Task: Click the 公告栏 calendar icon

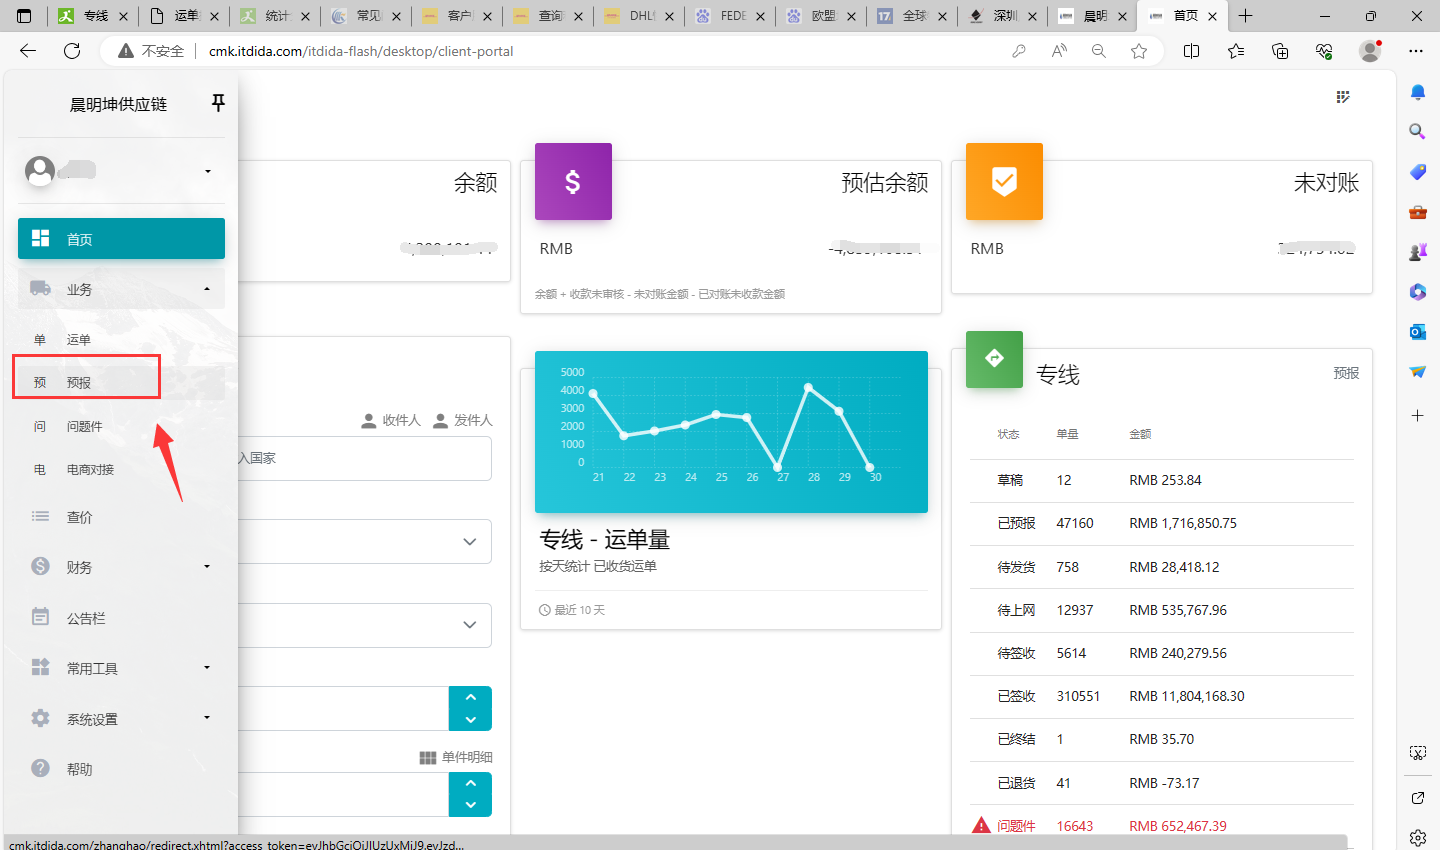Action: 40,617
